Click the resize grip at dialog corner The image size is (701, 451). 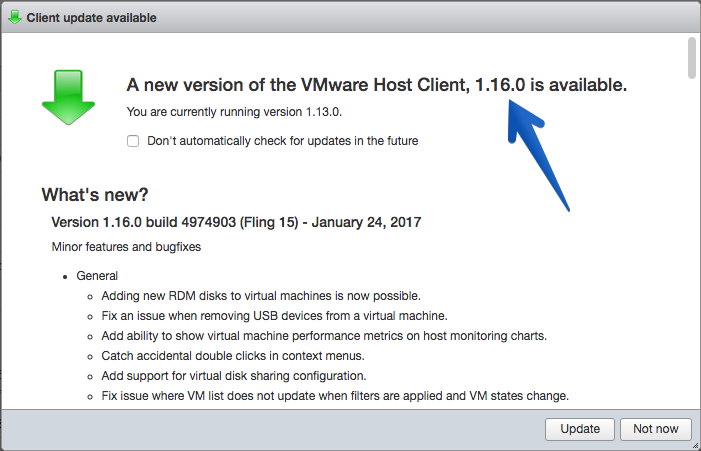(695, 446)
